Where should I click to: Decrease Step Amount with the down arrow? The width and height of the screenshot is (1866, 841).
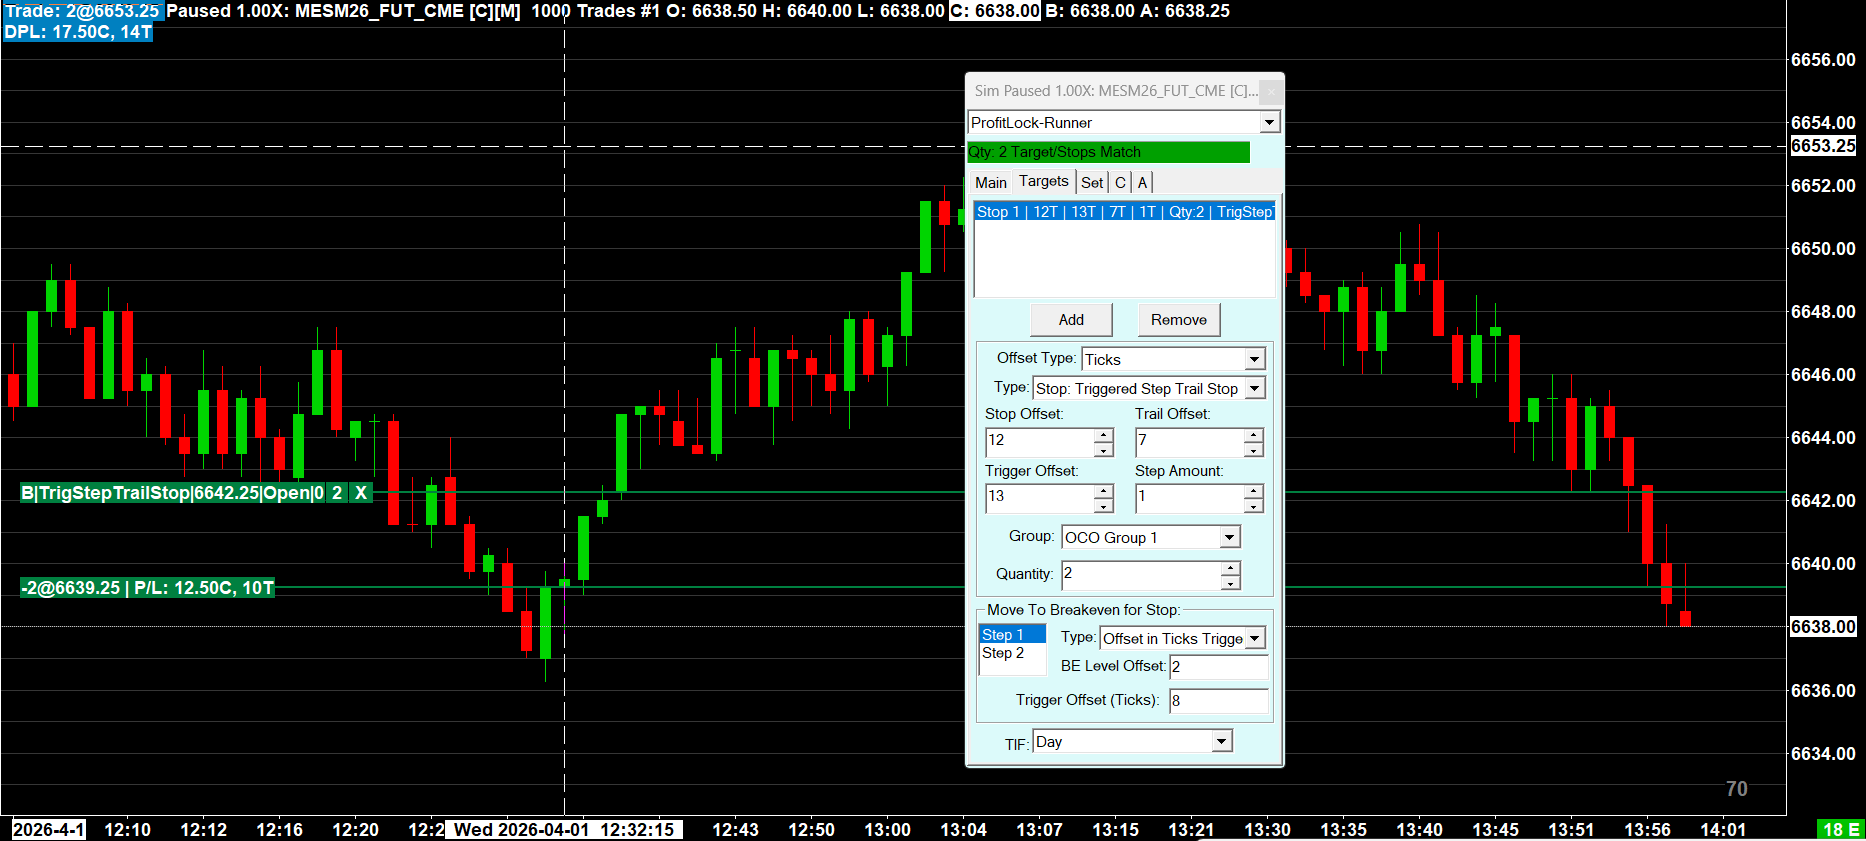(x=1254, y=505)
